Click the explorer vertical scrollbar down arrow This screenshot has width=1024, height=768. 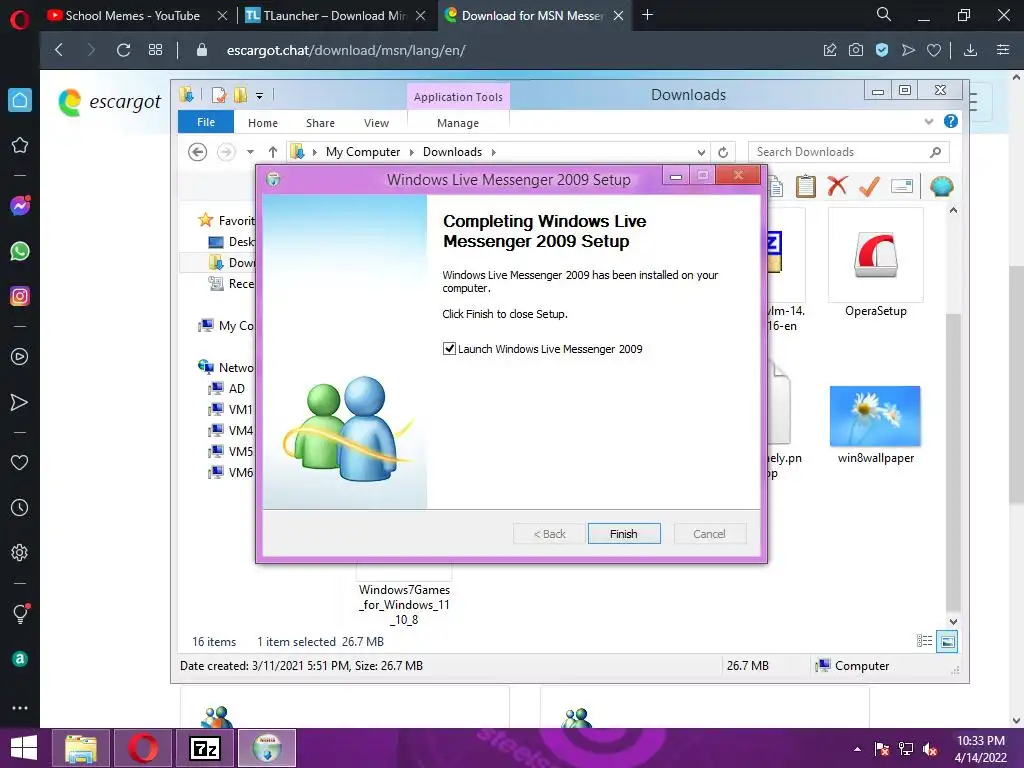tap(953, 622)
